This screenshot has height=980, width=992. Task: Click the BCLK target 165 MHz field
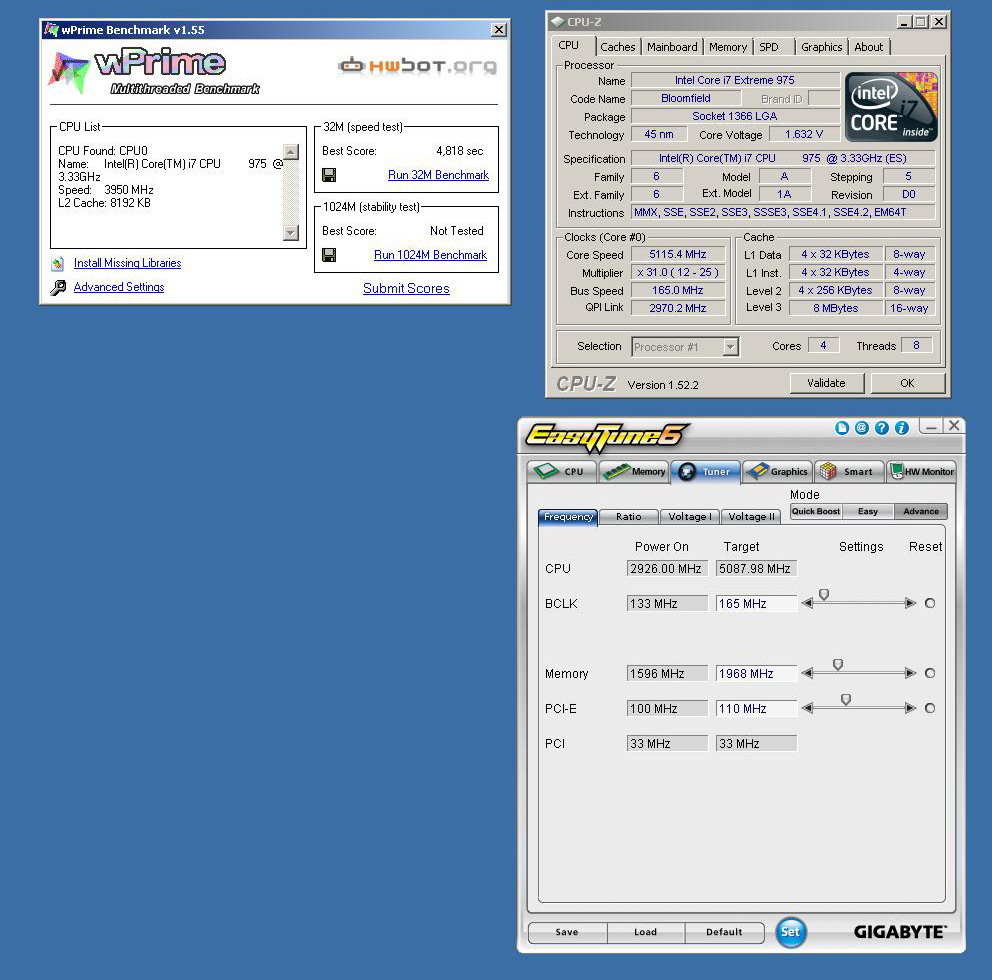pos(756,604)
